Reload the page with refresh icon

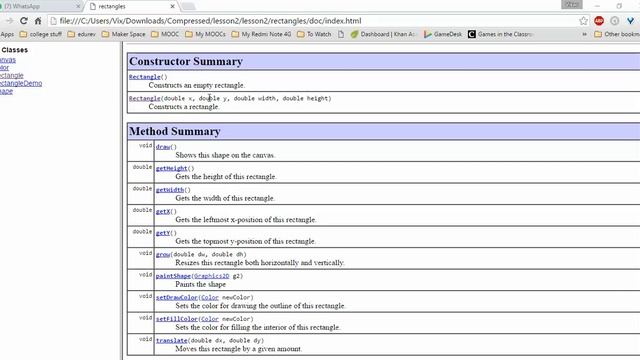(x=24, y=21)
